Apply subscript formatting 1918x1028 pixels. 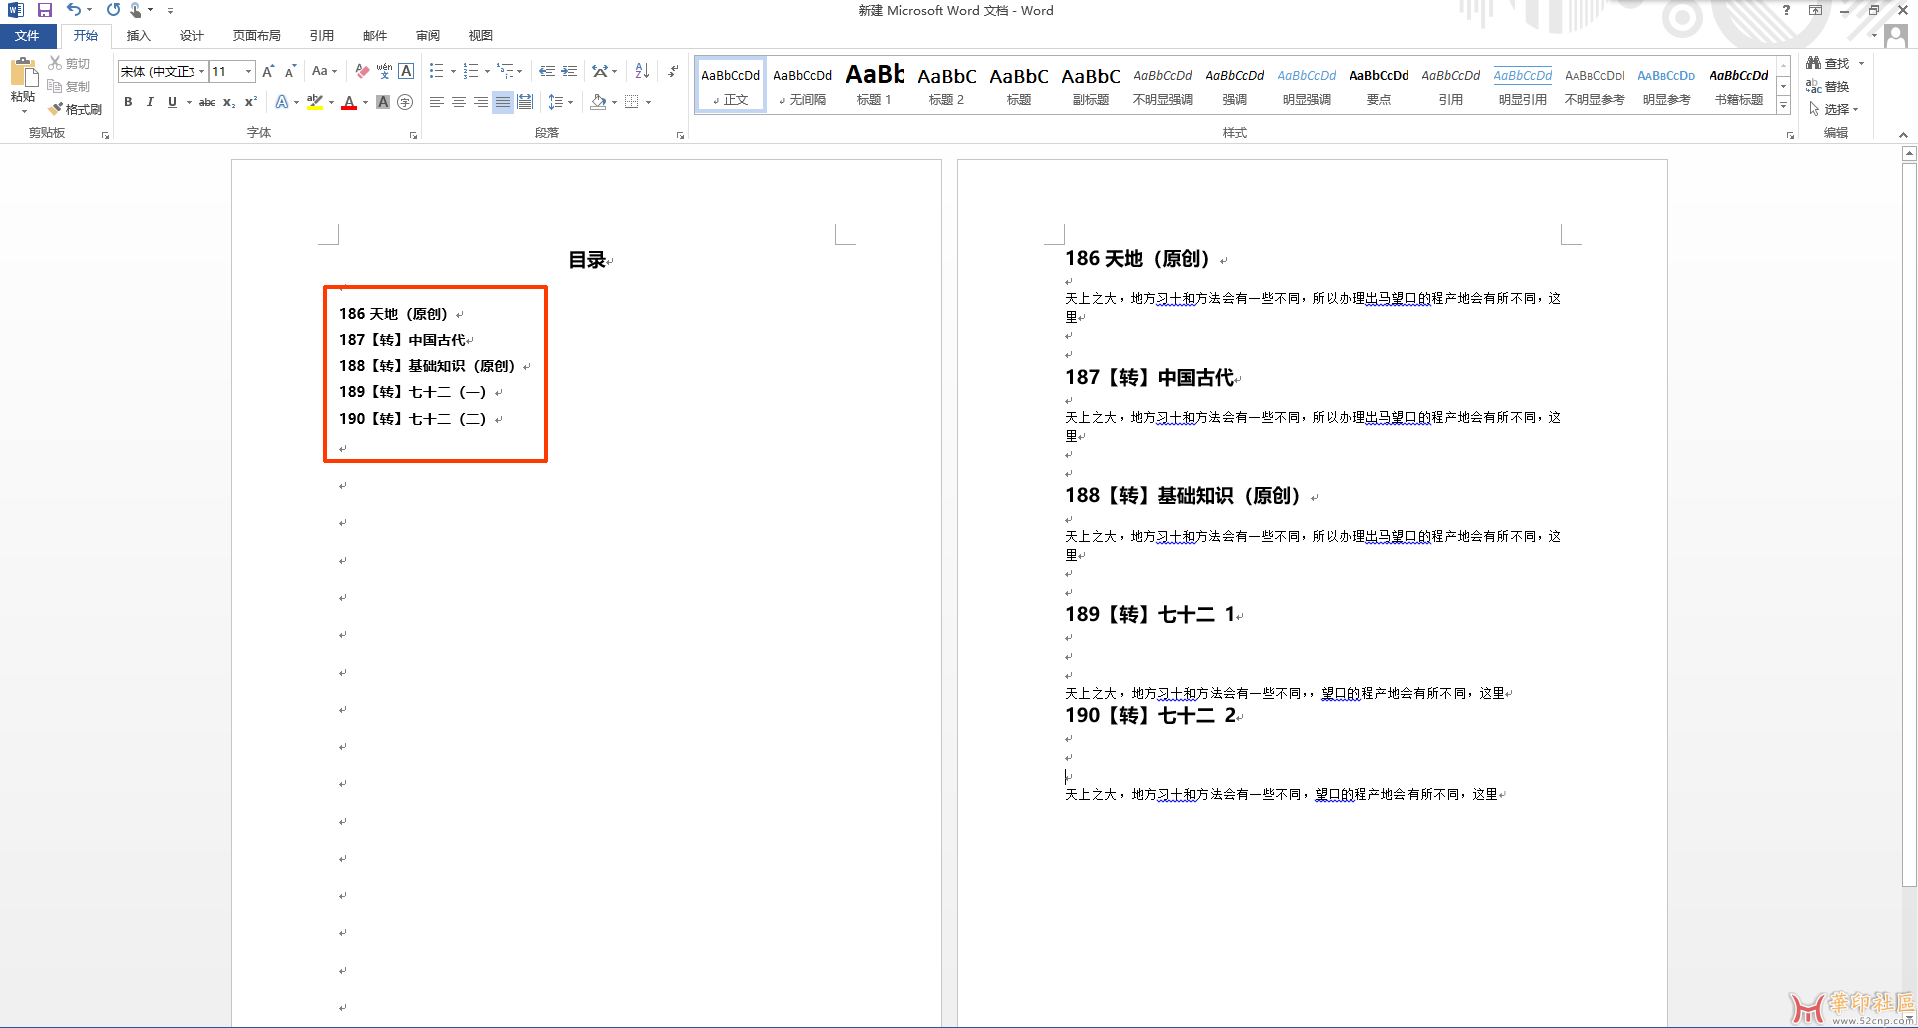tap(229, 102)
